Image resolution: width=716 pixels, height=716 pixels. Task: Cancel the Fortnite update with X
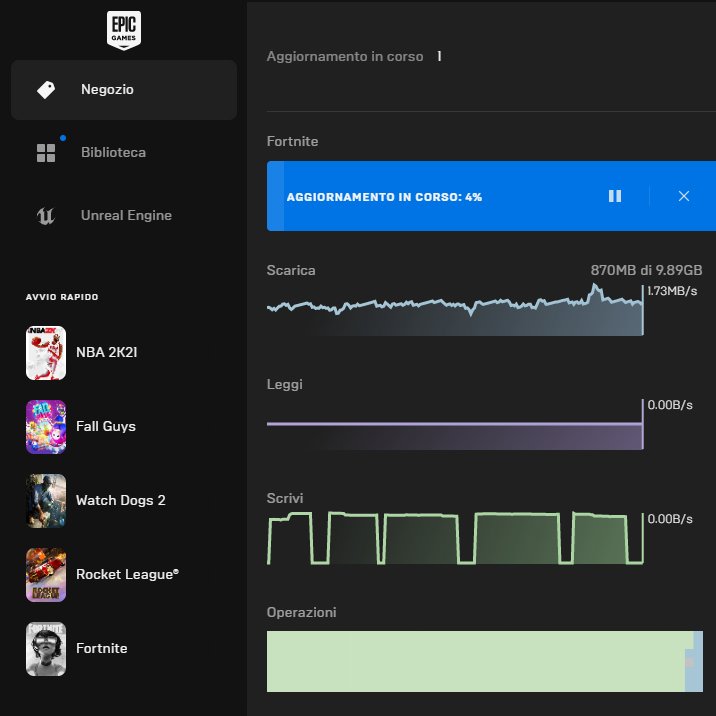click(x=684, y=196)
